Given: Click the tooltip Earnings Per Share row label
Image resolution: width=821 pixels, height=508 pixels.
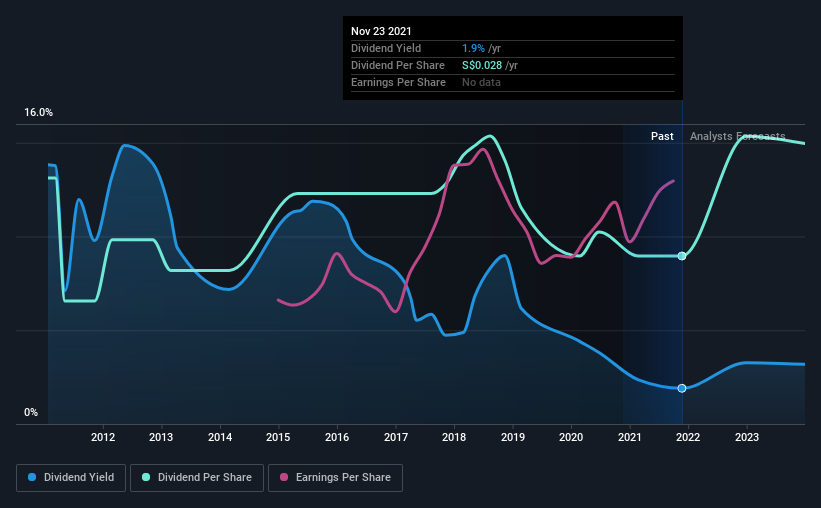Looking at the screenshot, I should coord(398,82).
